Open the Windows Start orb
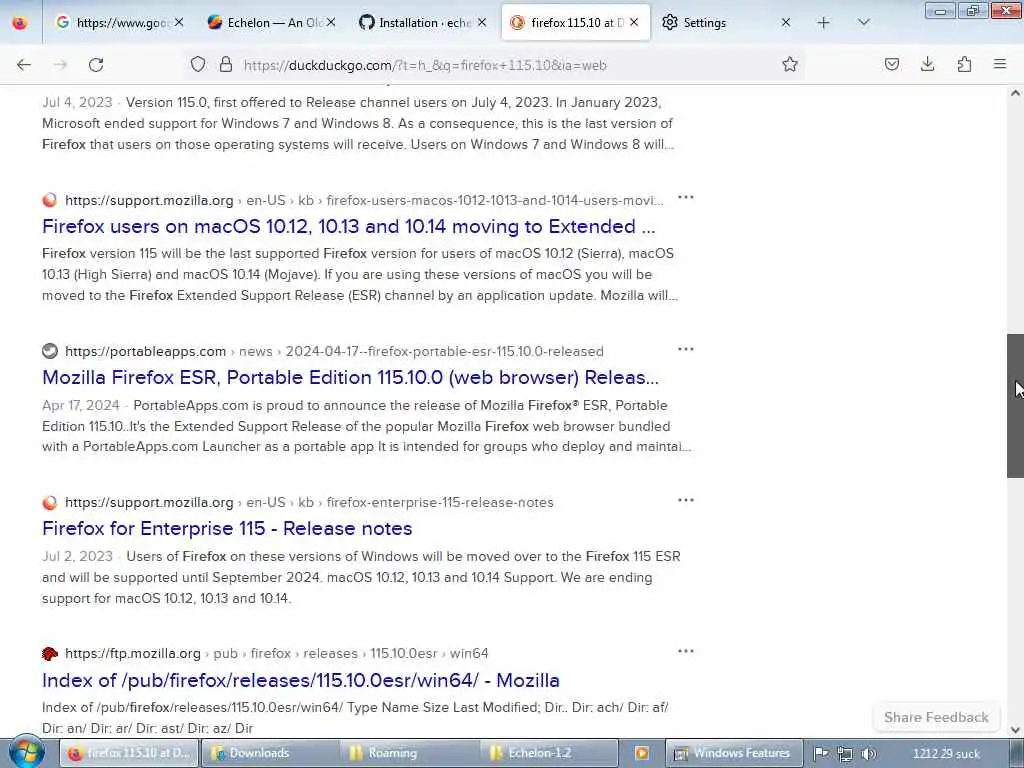This screenshot has width=1024, height=768. coord(26,752)
